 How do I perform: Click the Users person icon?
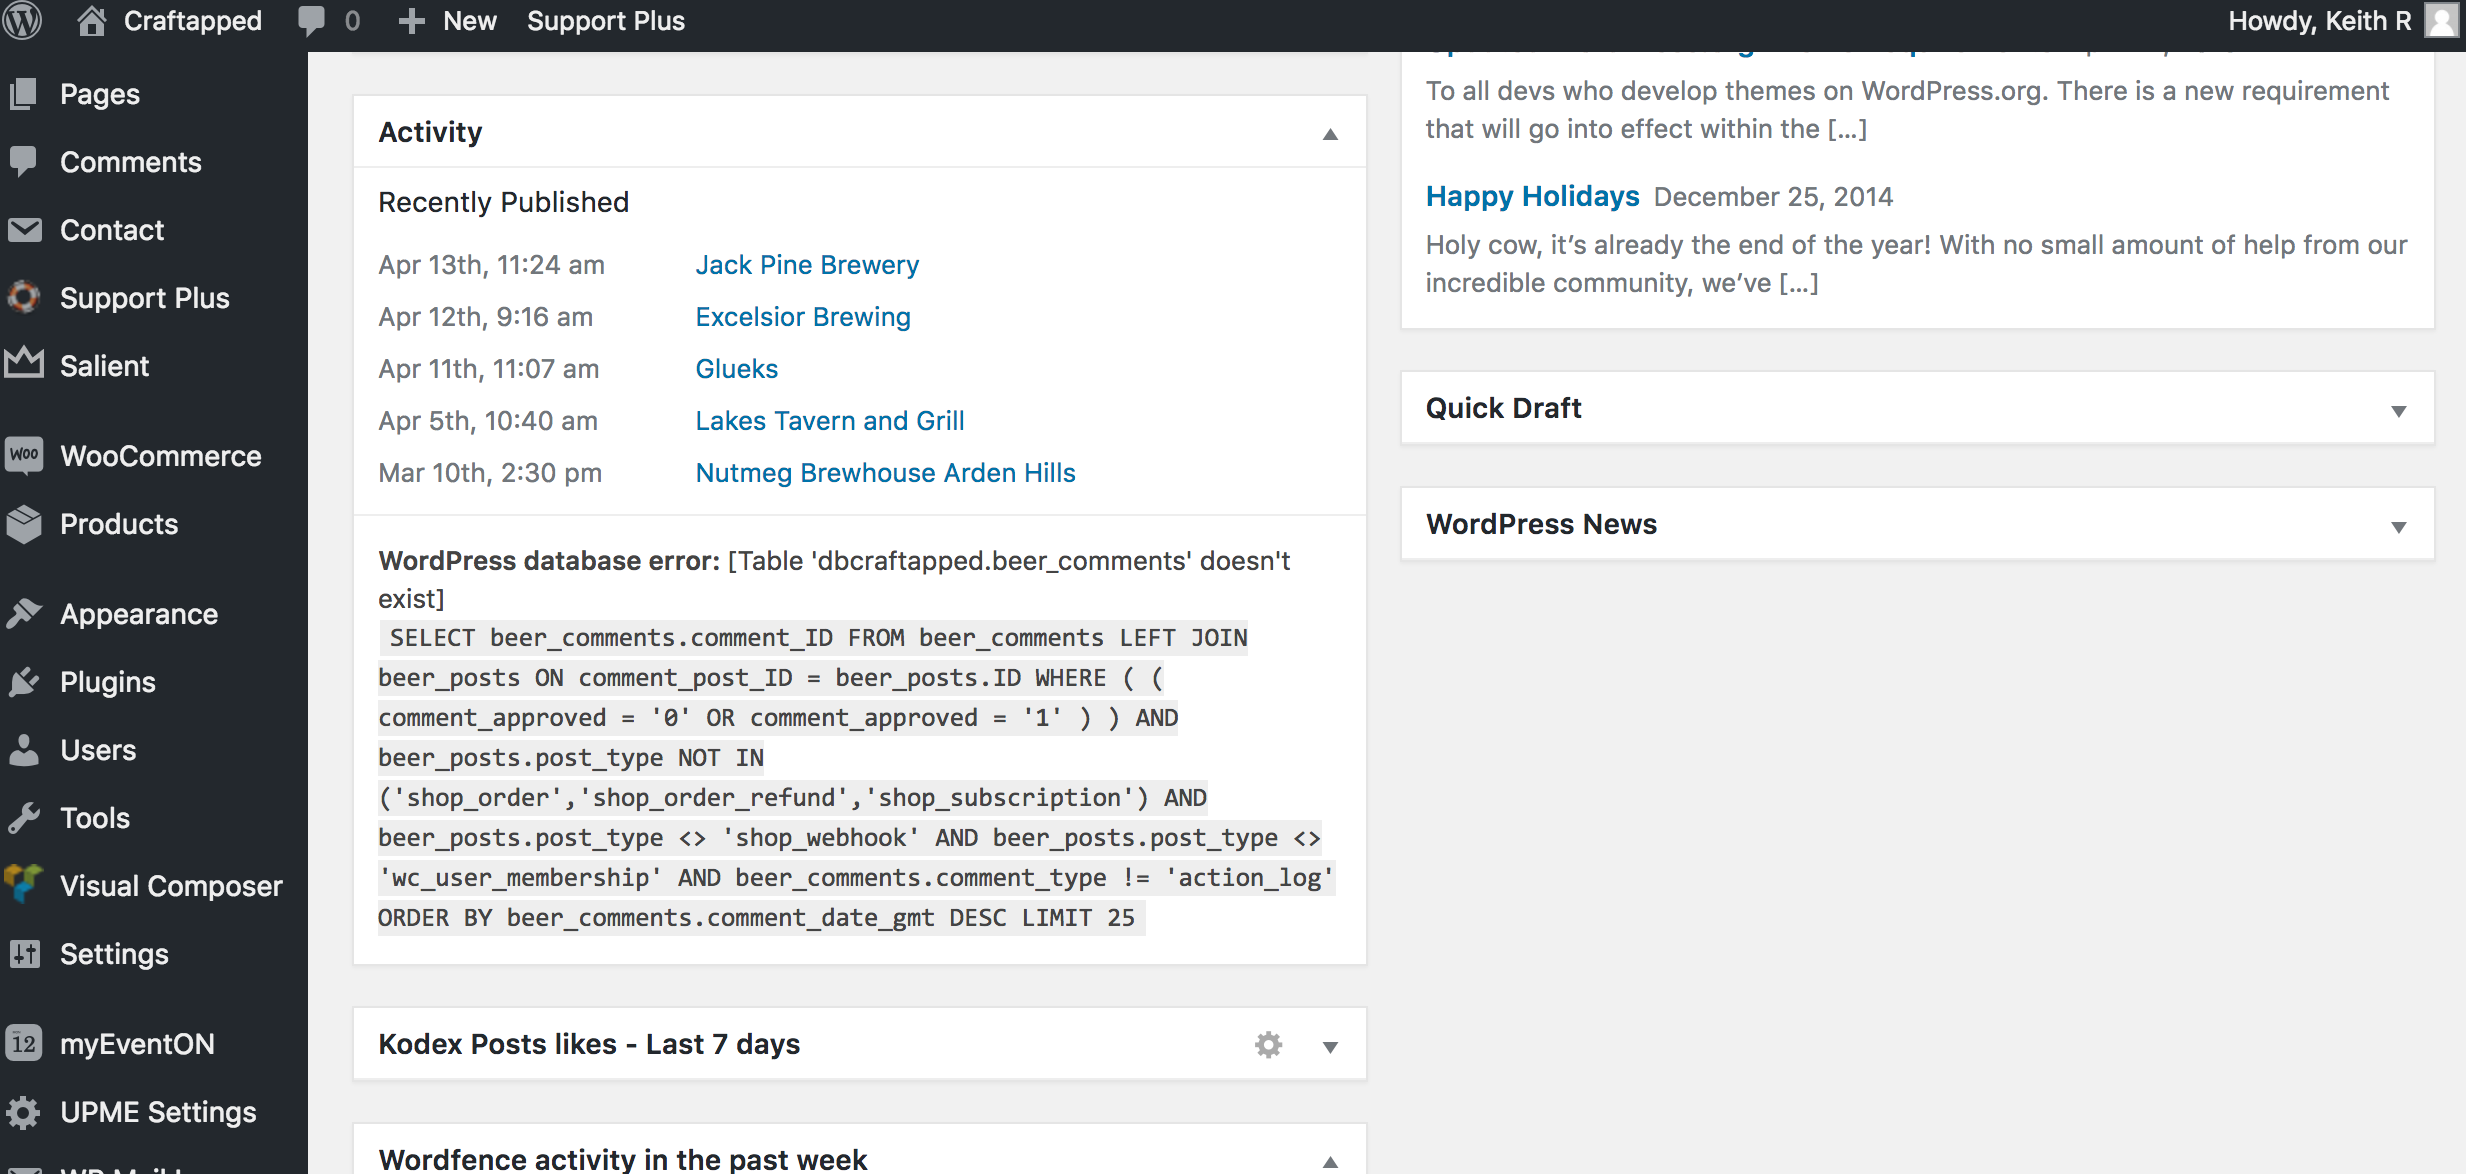pos(24,749)
